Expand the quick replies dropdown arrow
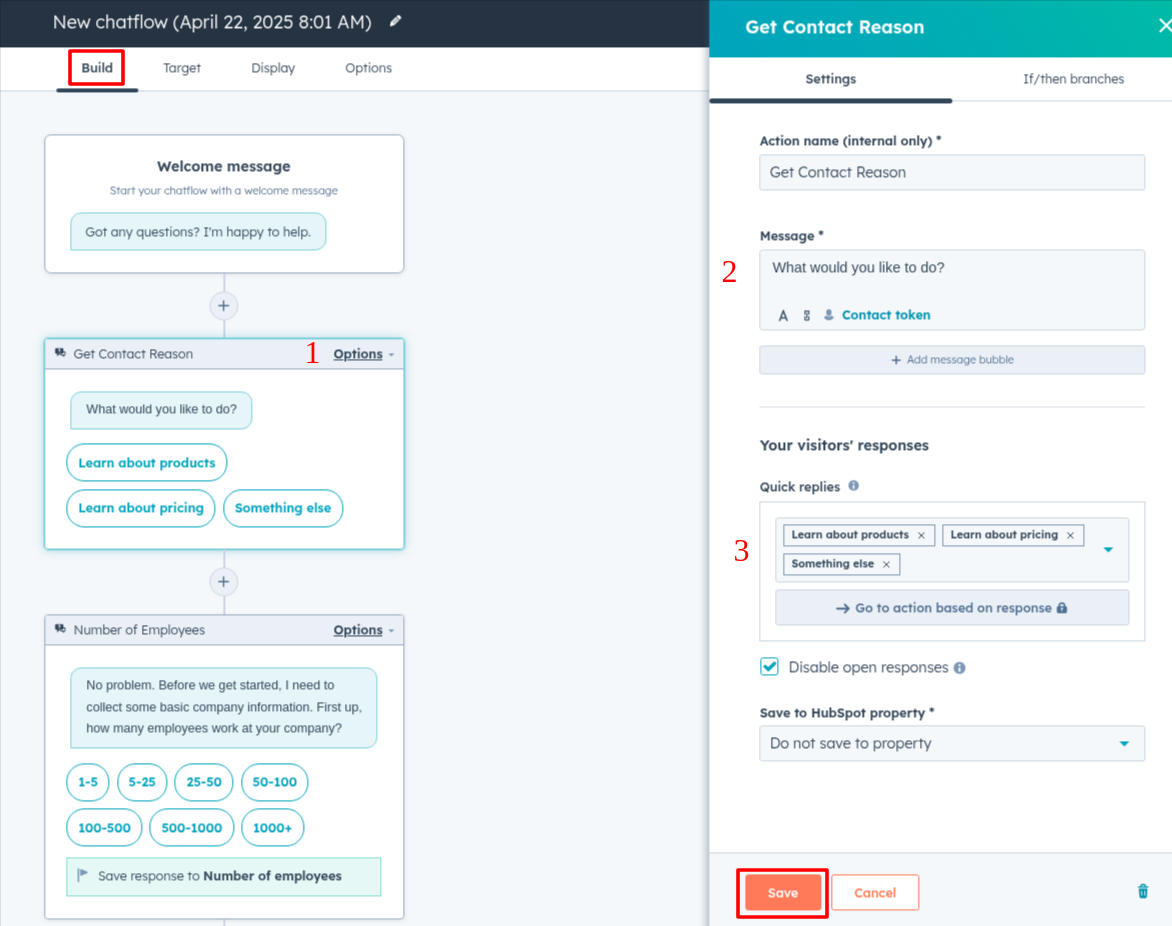Screen dimensions: 1172x926 click(x=1108, y=550)
